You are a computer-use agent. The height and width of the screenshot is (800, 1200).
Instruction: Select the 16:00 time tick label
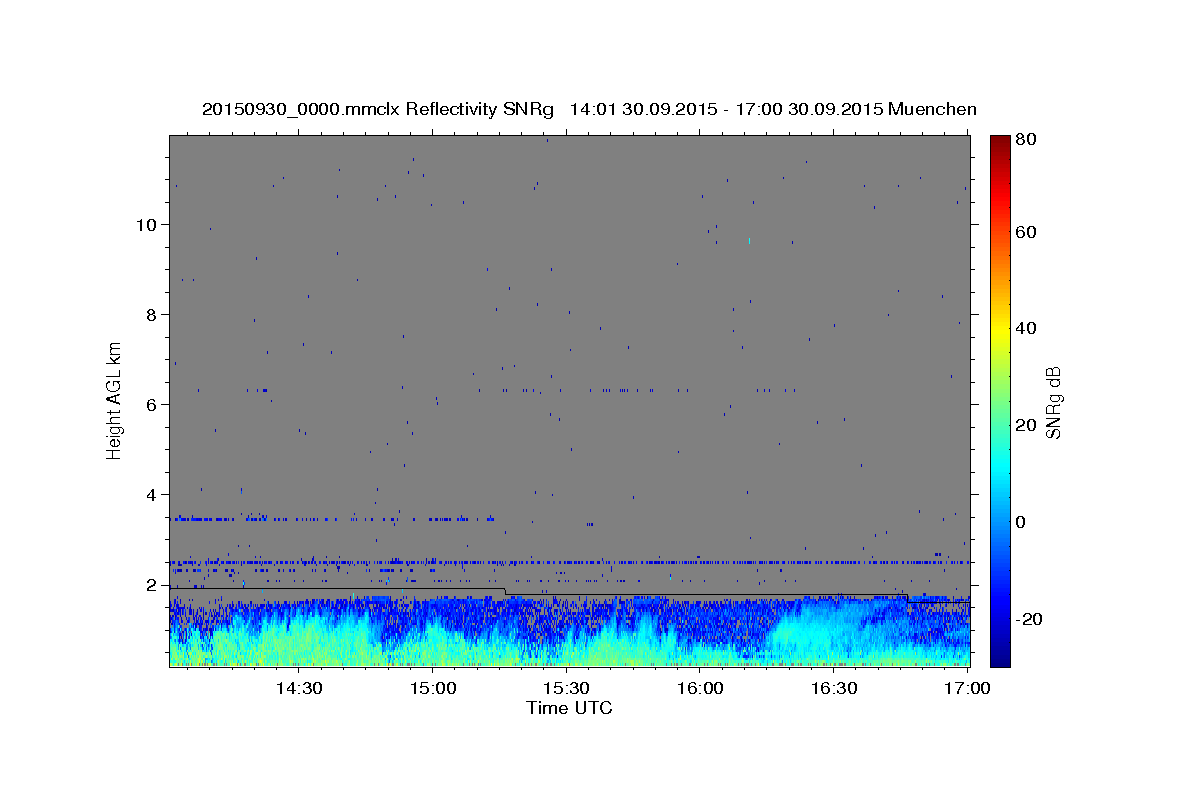click(700, 688)
